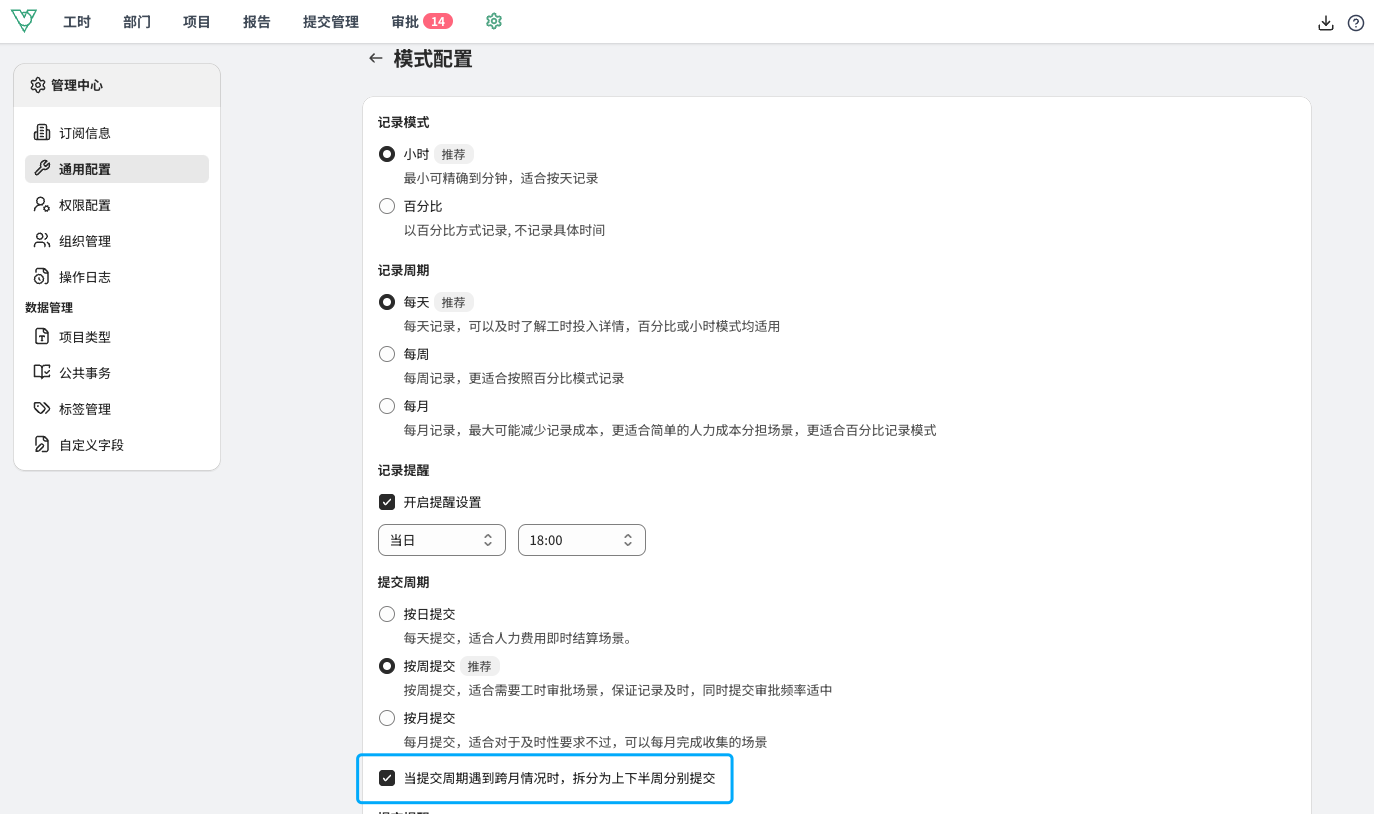
Task: Click the green settings gear icon
Action: click(x=493, y=21)
